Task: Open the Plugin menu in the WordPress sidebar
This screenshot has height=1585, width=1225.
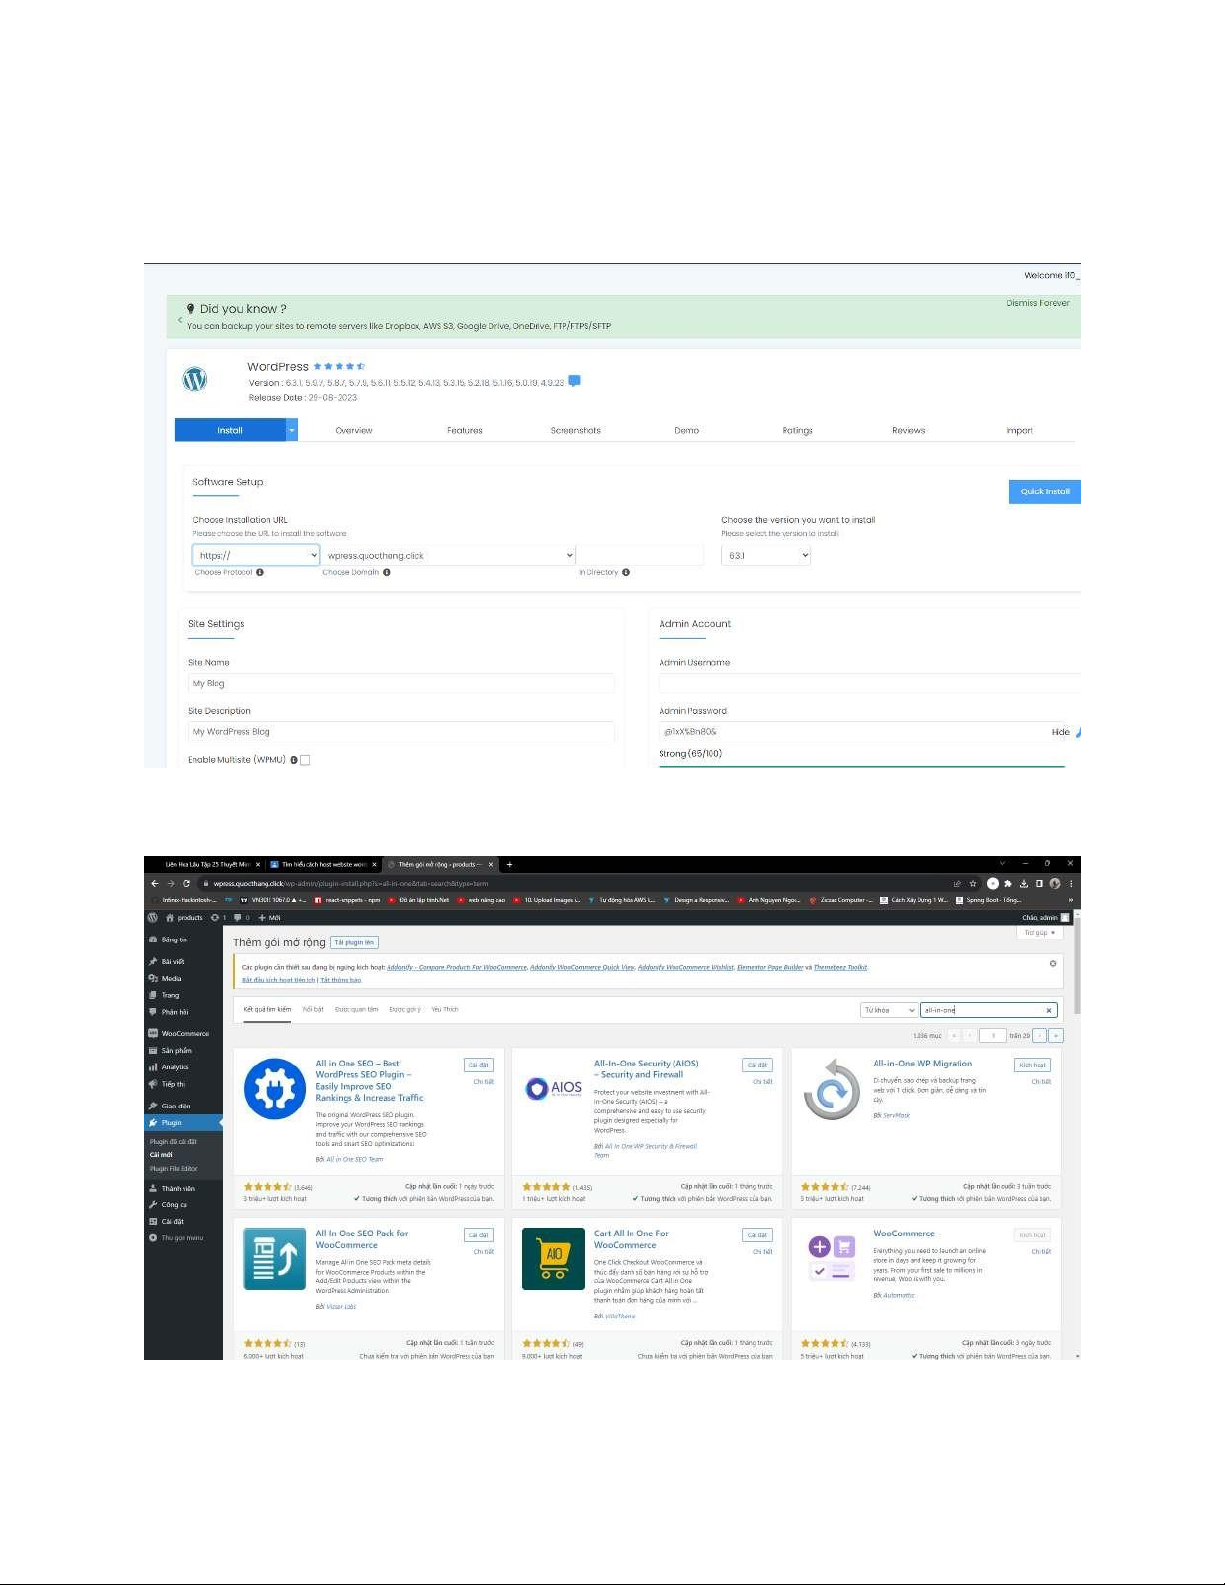Action: (x=172, y=1122)
